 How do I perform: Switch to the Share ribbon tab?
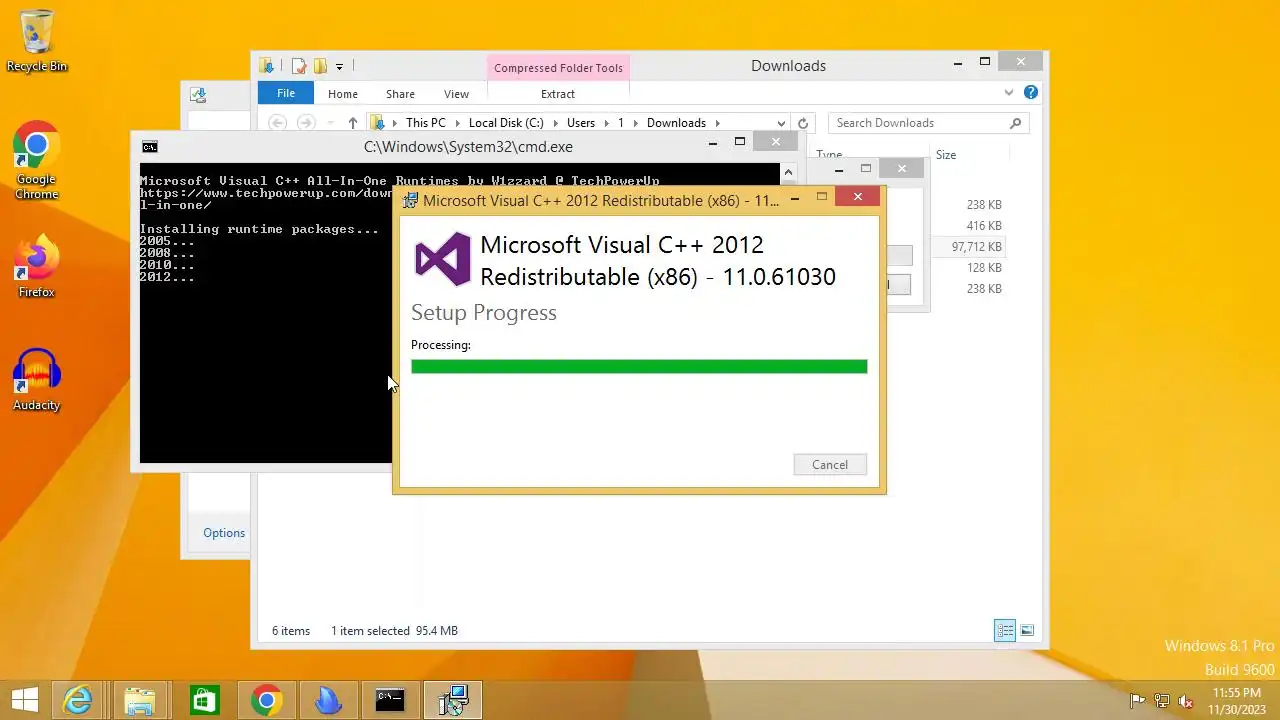[400, 94]
